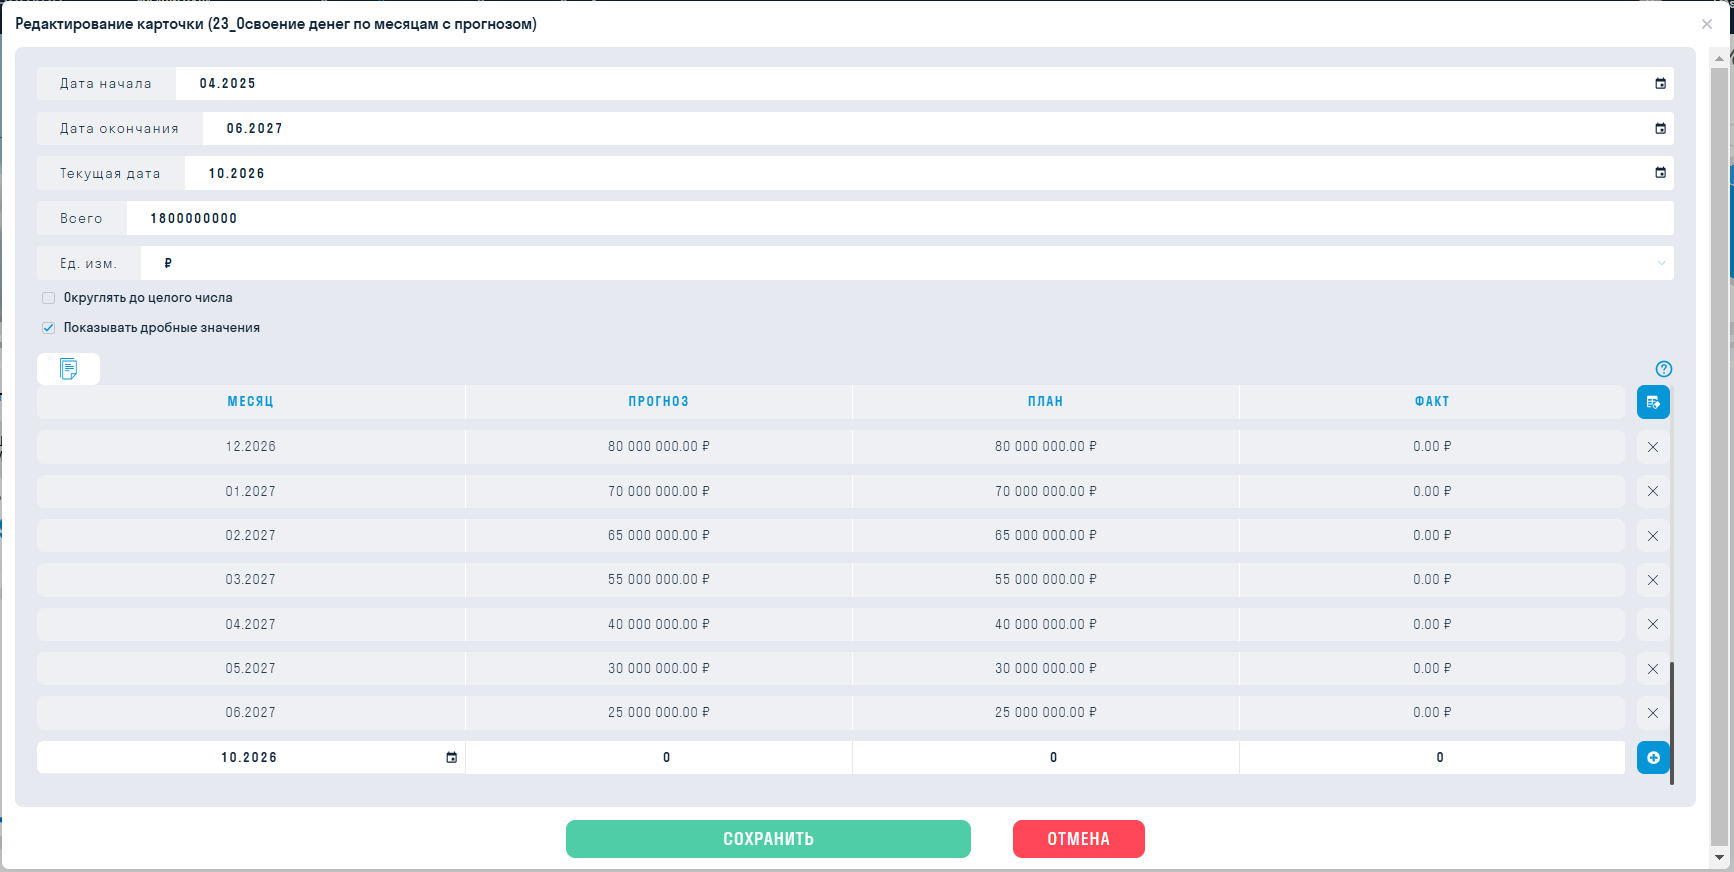The height and width of the screenshot is (872, 1734).
Task: Delete the 05.2027 row
Action: coord(1653,669)
